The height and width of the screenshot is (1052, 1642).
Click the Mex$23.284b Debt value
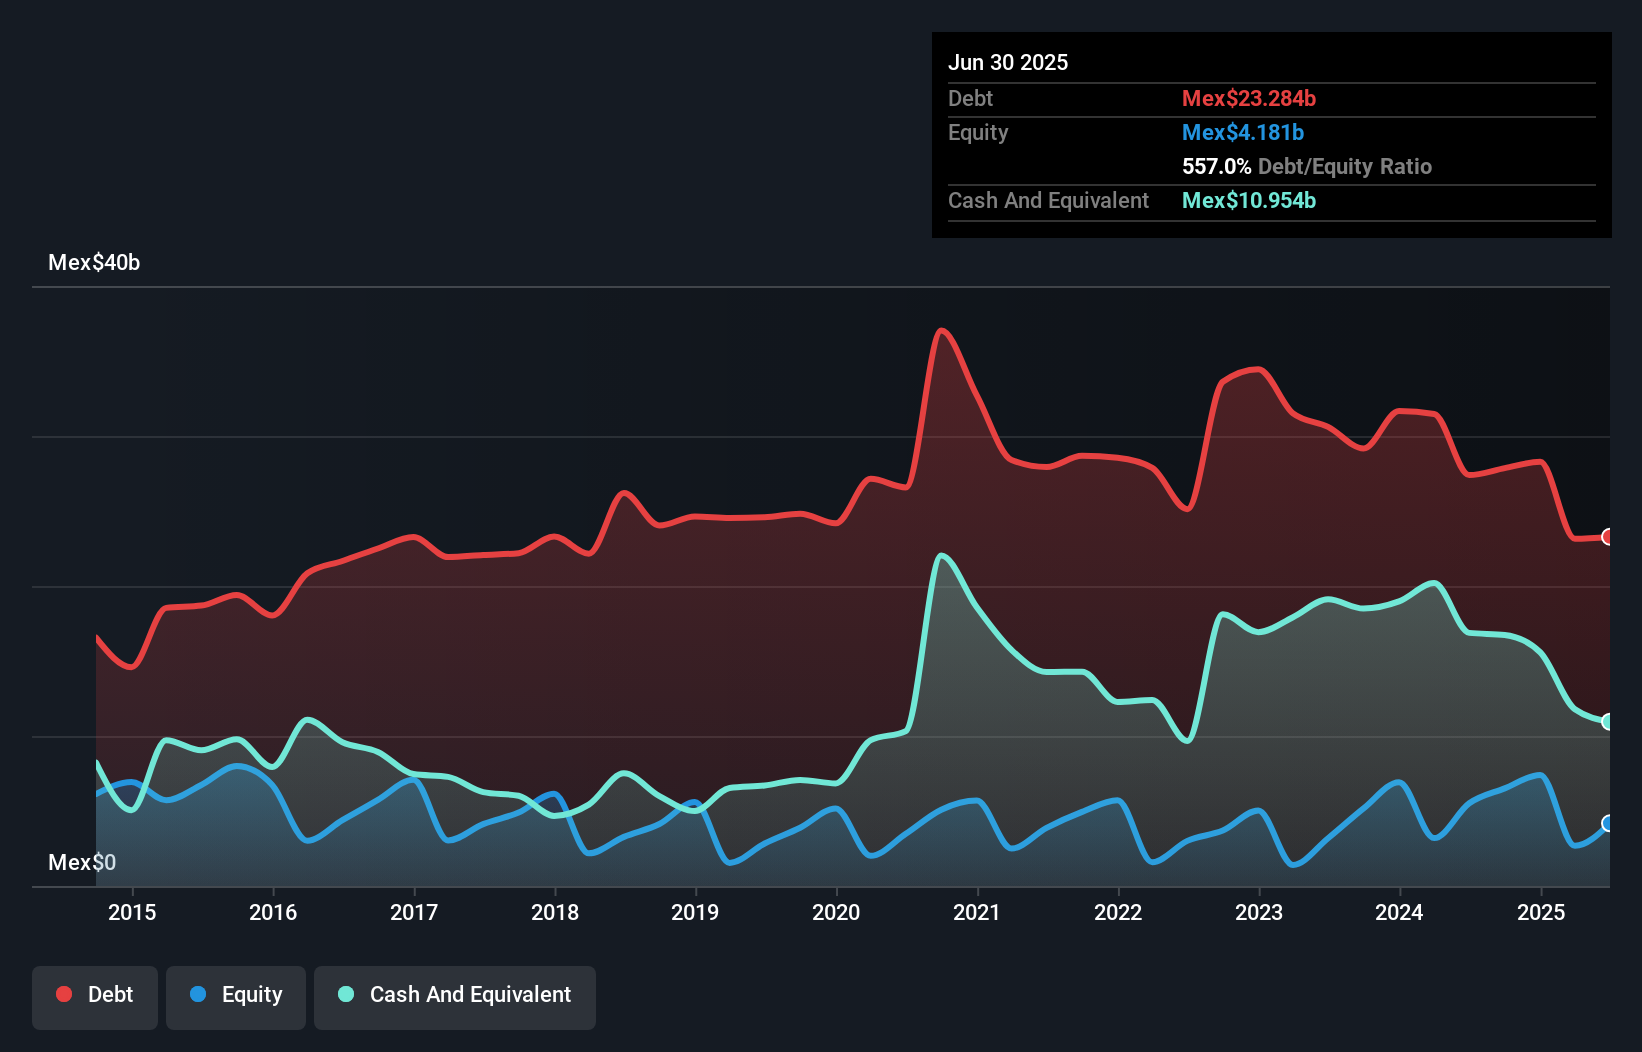coord(1249,98)
